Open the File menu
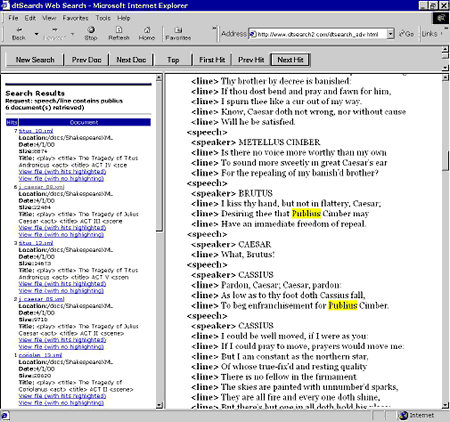The width and height of the screenshot is (450, 422). click(13, 18)
